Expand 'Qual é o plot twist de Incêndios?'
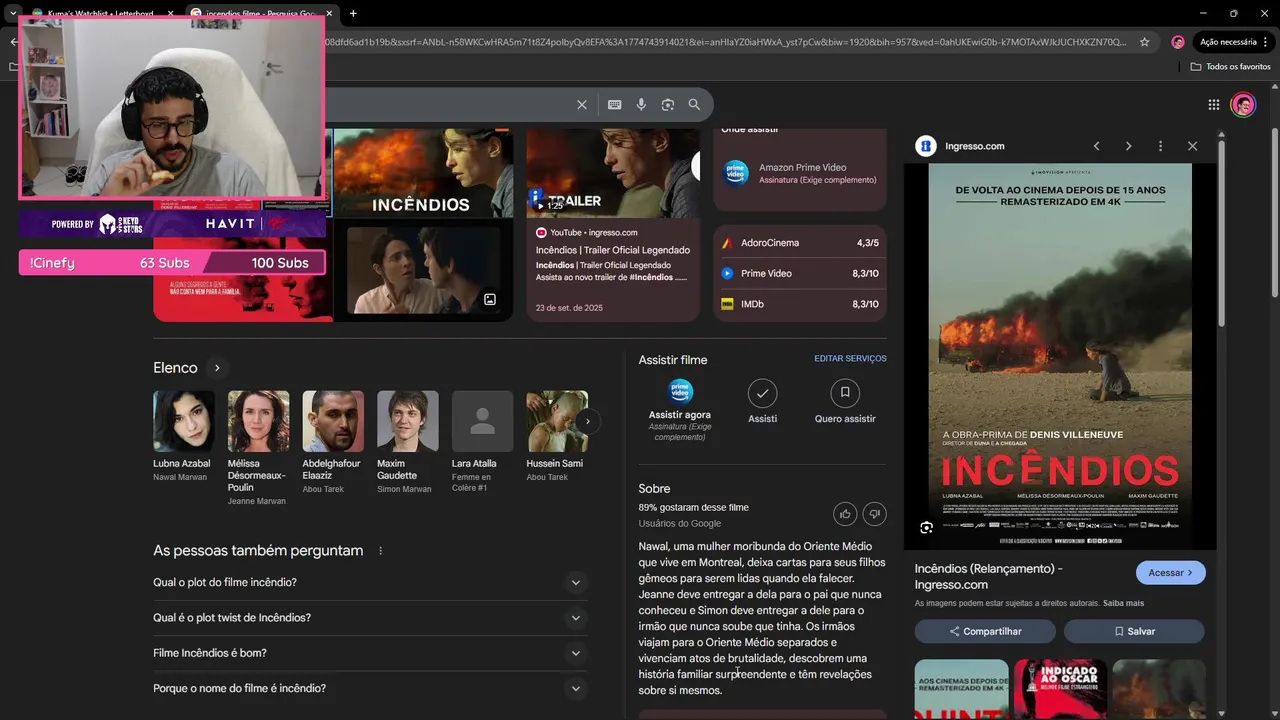 coord(370,618)
